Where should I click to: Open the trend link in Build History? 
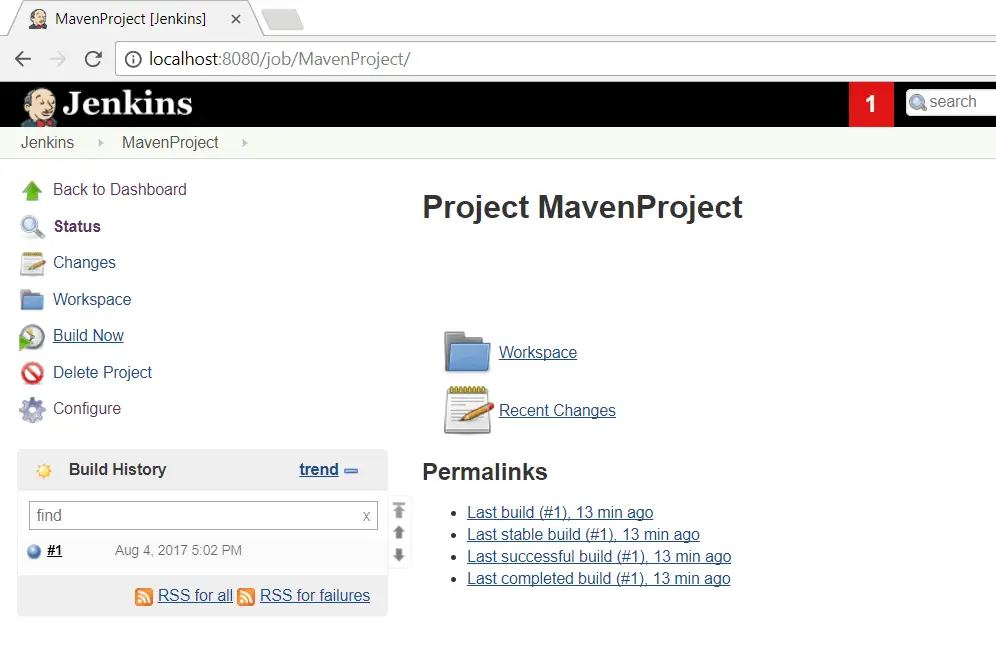pyautogui.click(x=319, y=470)
